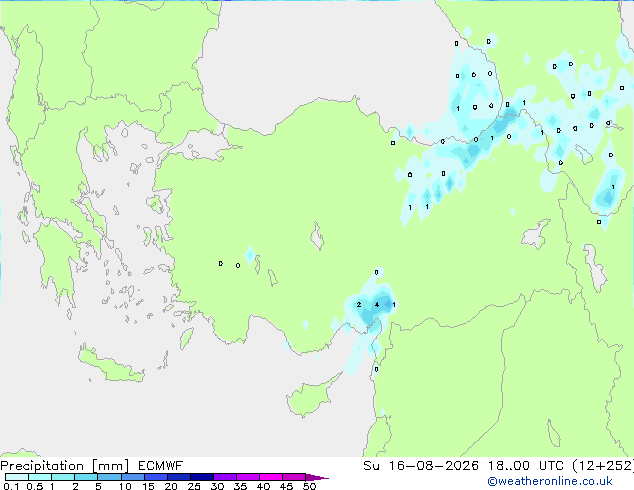
Task: Click the 18..00 UTC time text
Action: tap(526, 466)
